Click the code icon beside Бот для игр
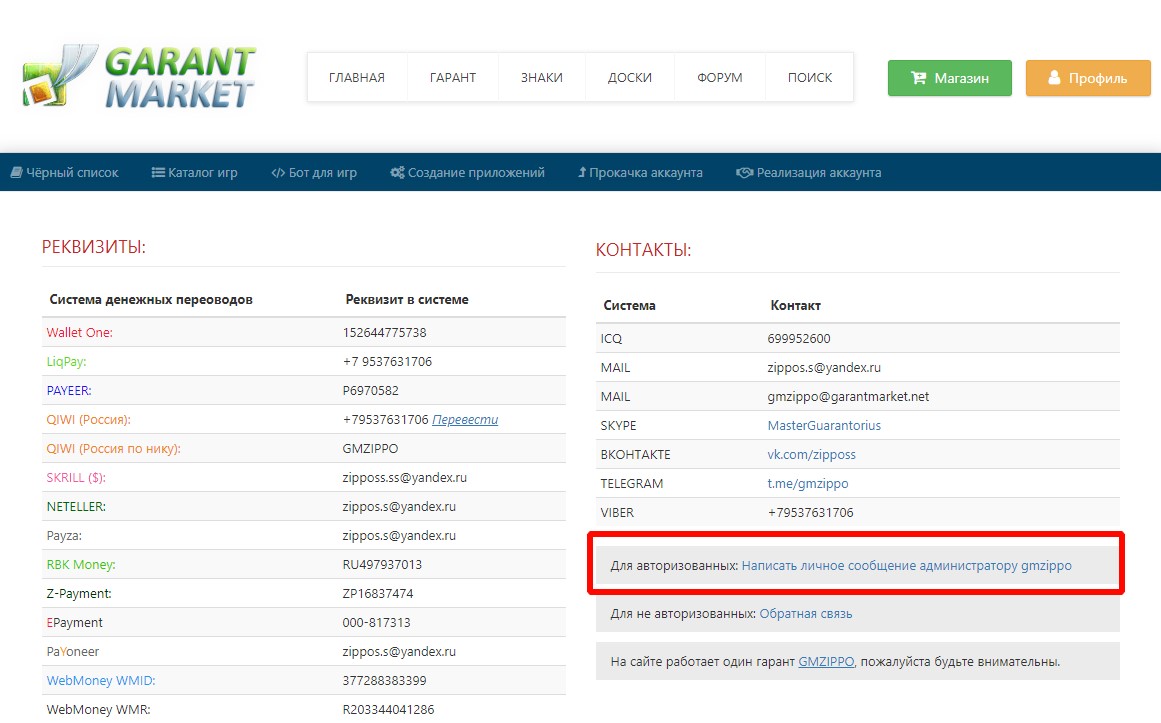 tap(278, 173)
